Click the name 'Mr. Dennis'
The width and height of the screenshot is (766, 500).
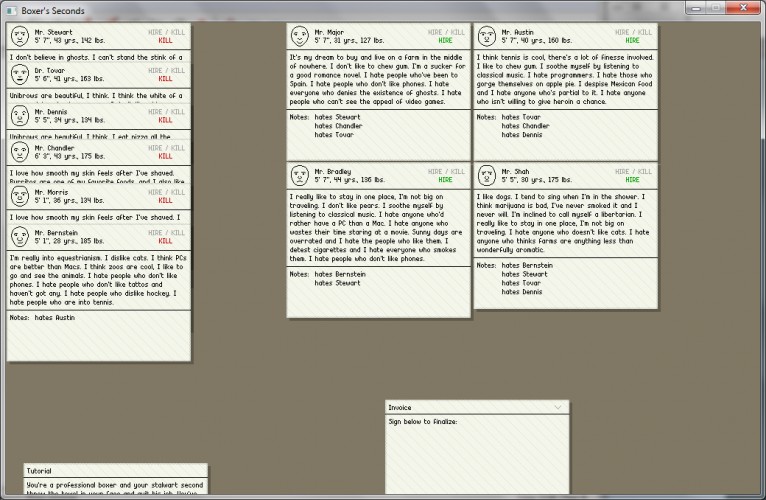pos(51,112)
